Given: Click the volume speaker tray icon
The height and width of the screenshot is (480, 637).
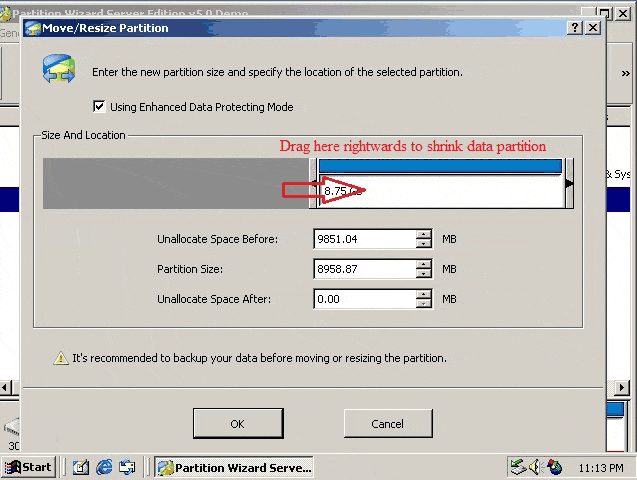Looking at the screenshot, I should click(536, 467).
